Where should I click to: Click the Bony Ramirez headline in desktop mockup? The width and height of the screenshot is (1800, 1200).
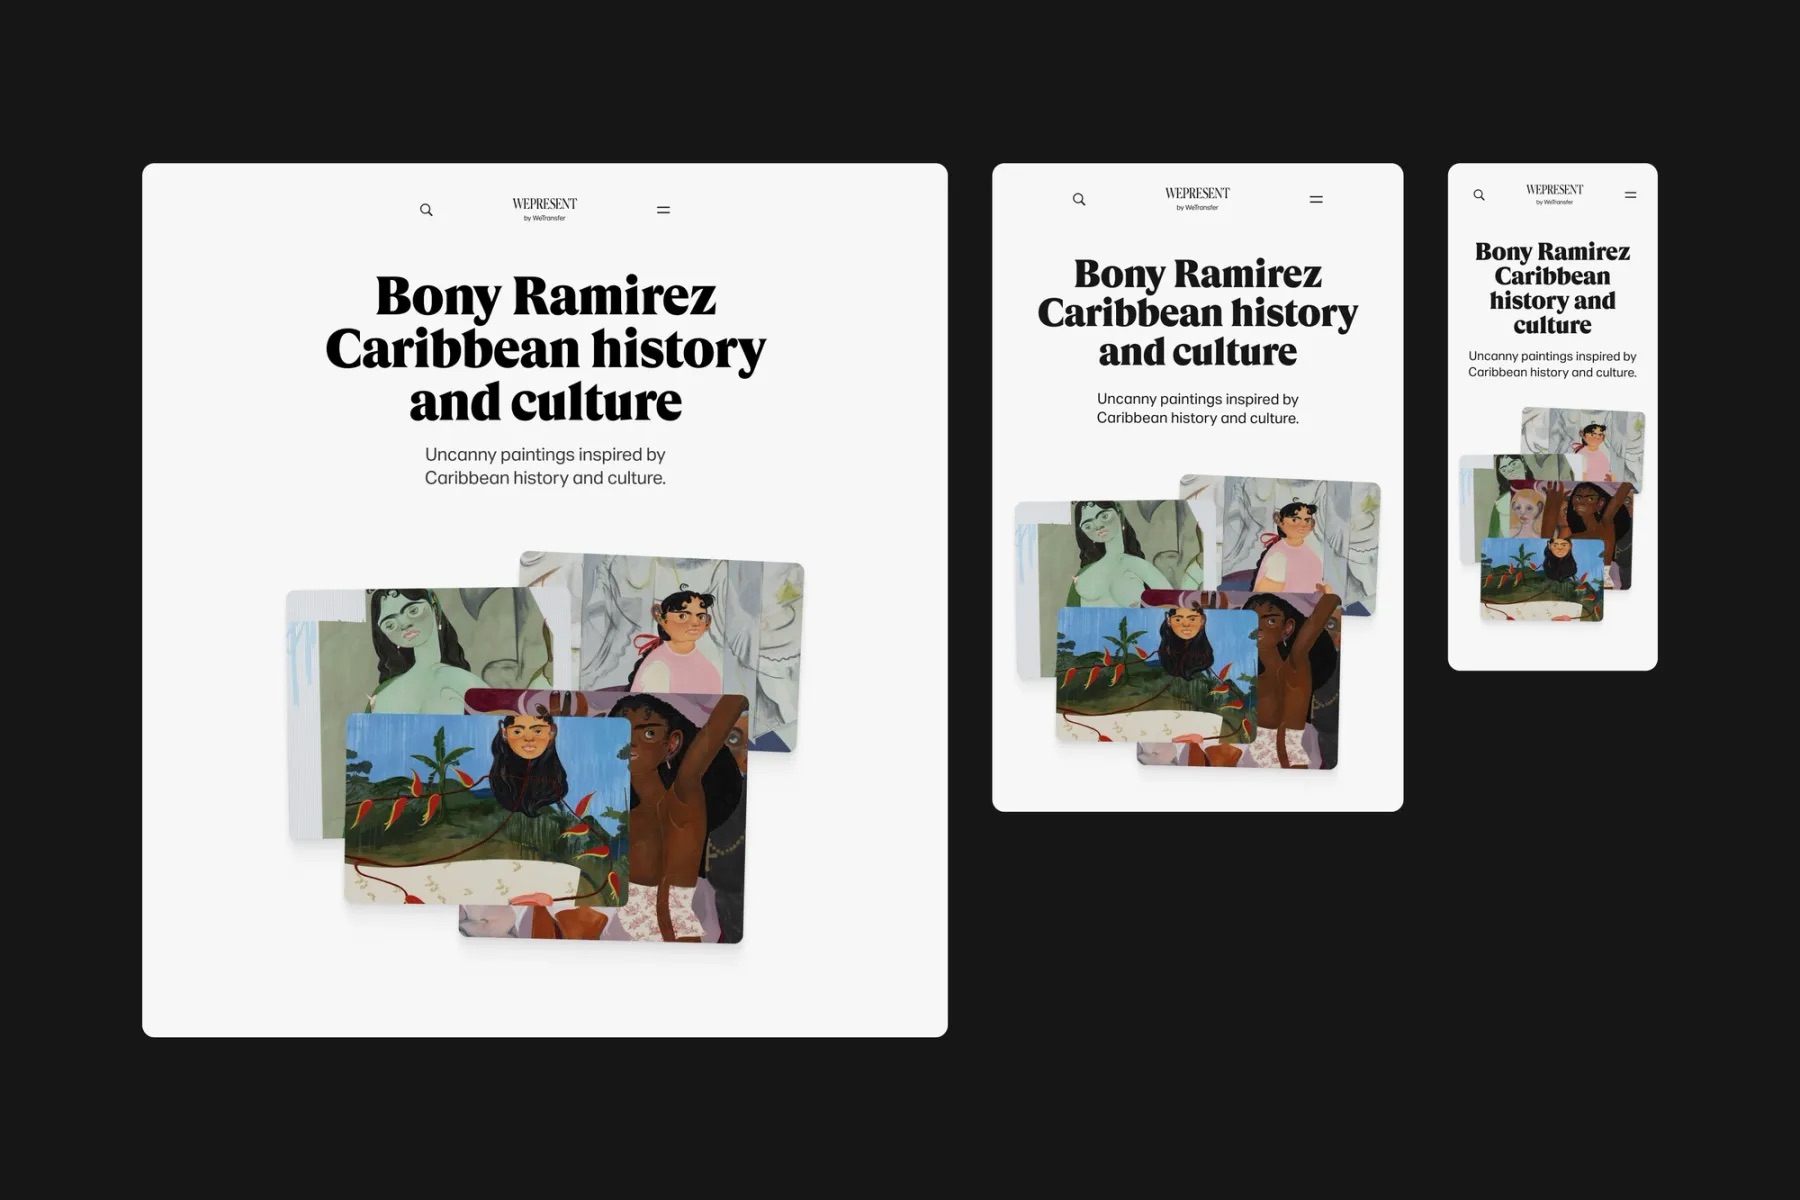[x=545, y=348]
